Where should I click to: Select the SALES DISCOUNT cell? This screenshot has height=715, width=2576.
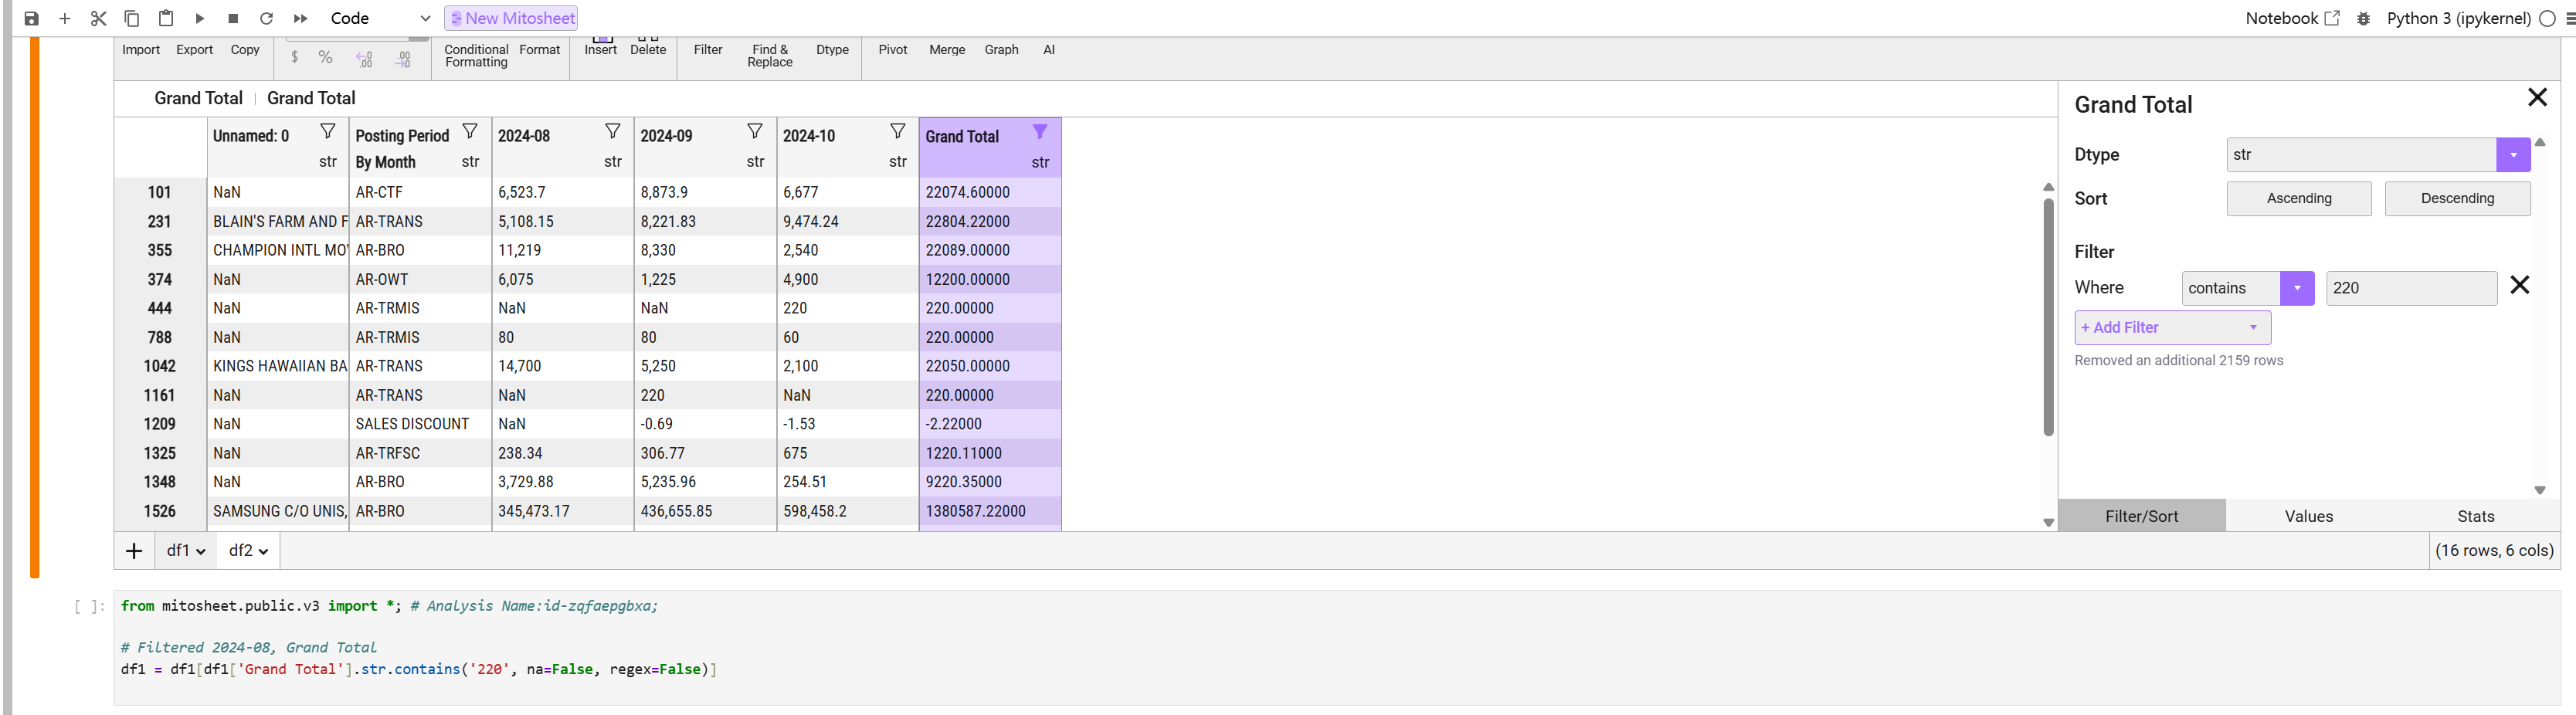point(420,424)
